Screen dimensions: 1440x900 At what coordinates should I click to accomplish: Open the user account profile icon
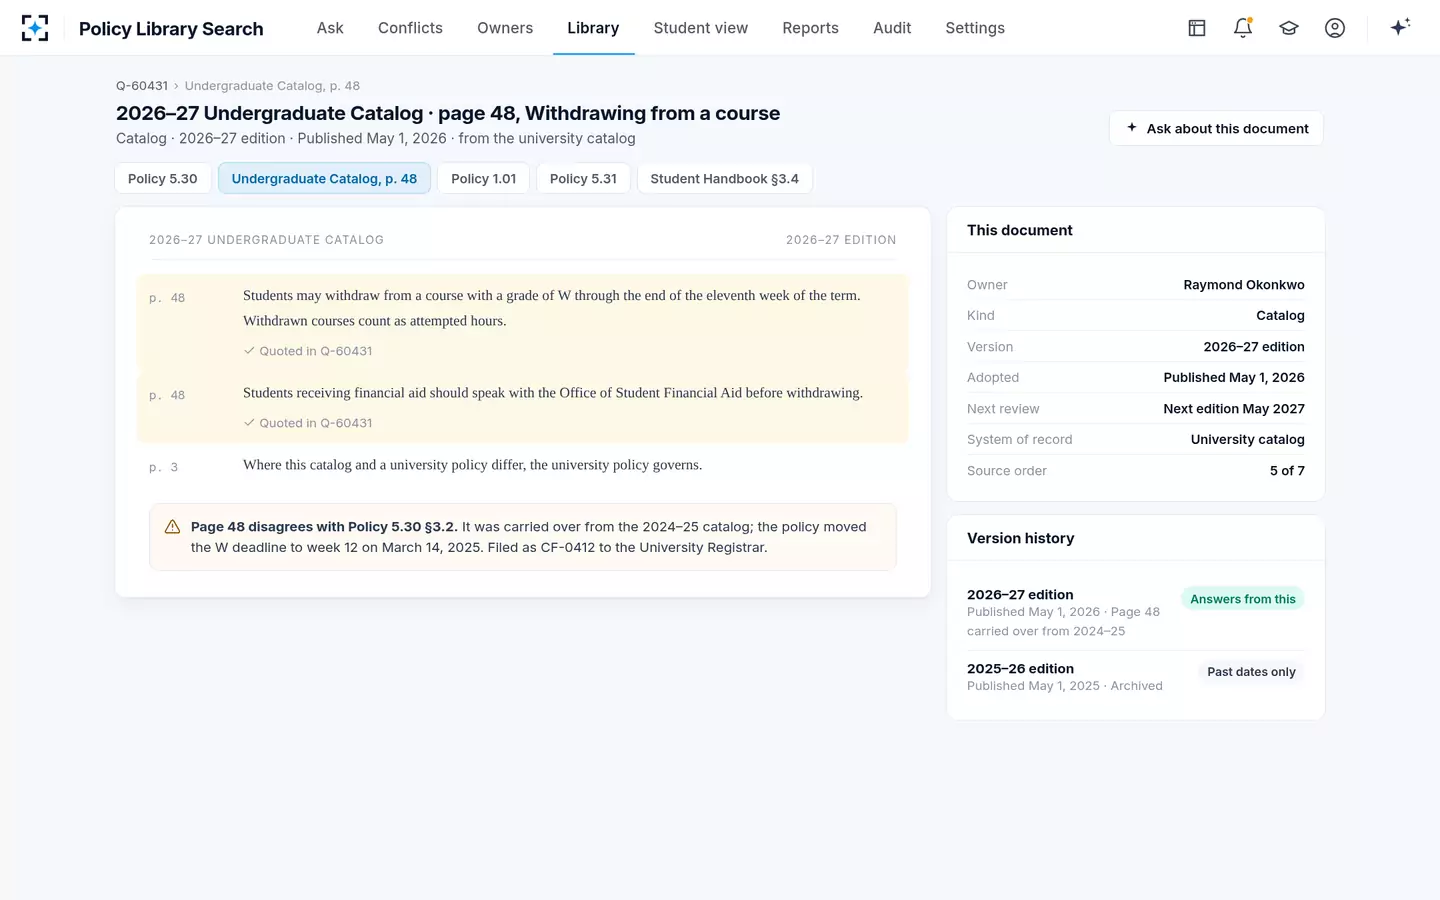tap(1335, 28)
